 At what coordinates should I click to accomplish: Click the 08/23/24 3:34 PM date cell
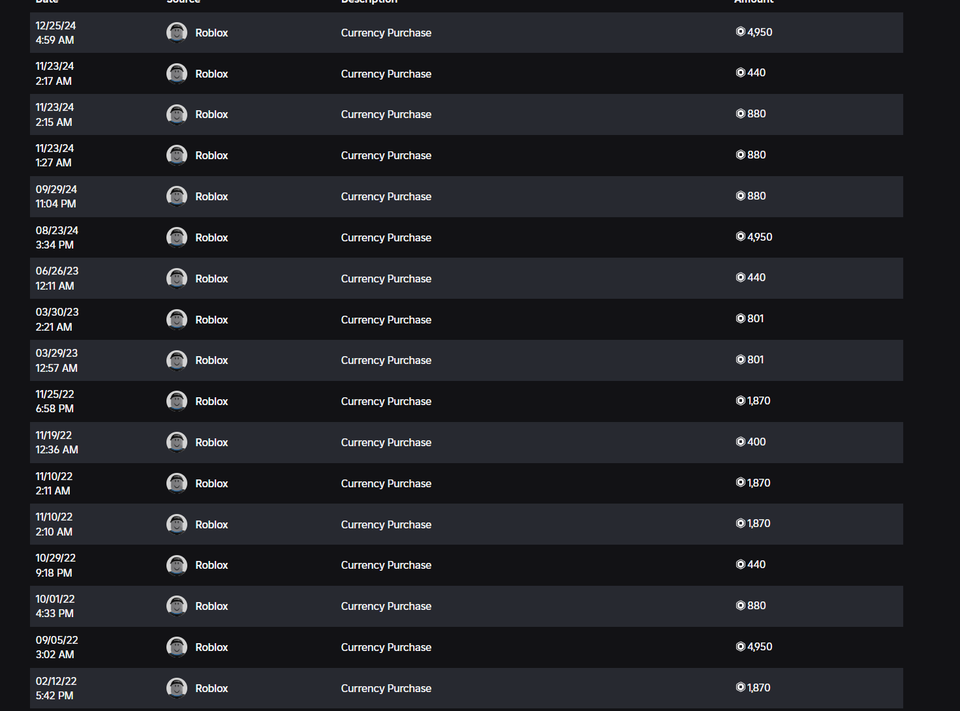[56, 238]
